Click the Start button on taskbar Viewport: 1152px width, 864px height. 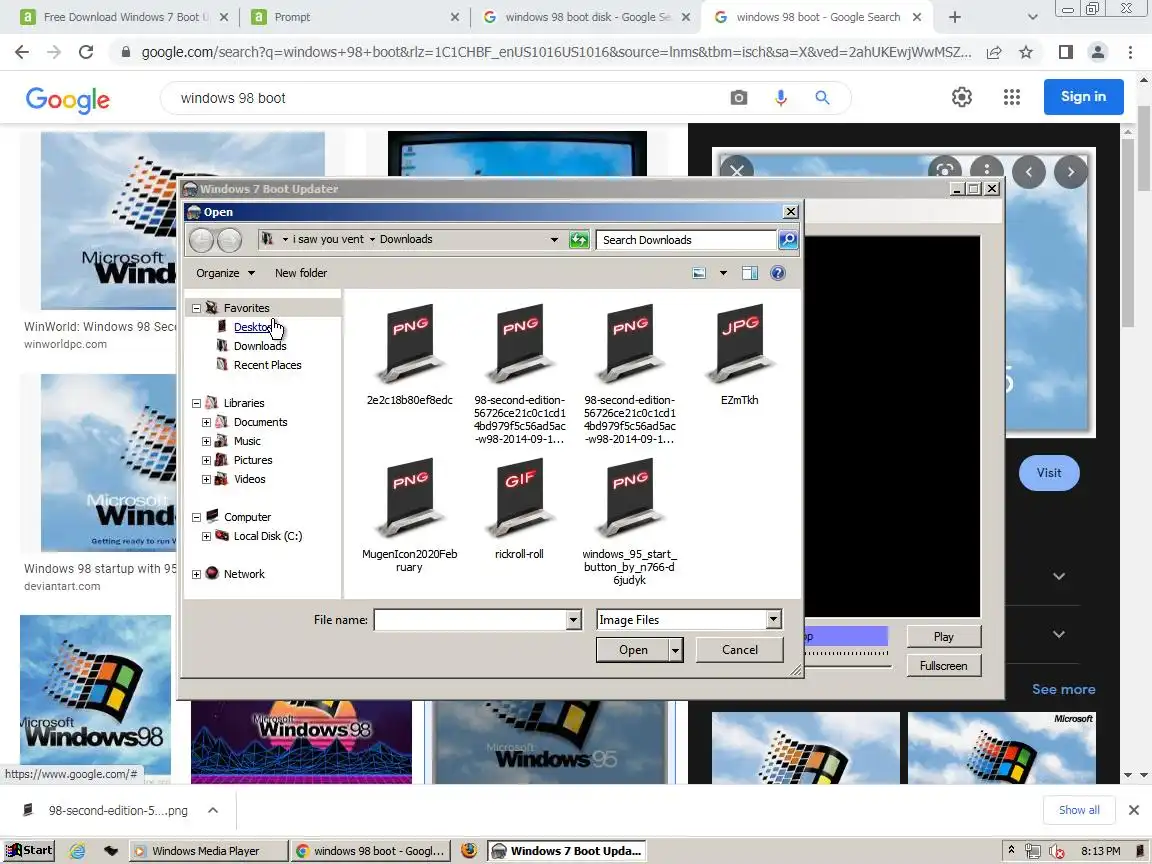coord(30,851)
